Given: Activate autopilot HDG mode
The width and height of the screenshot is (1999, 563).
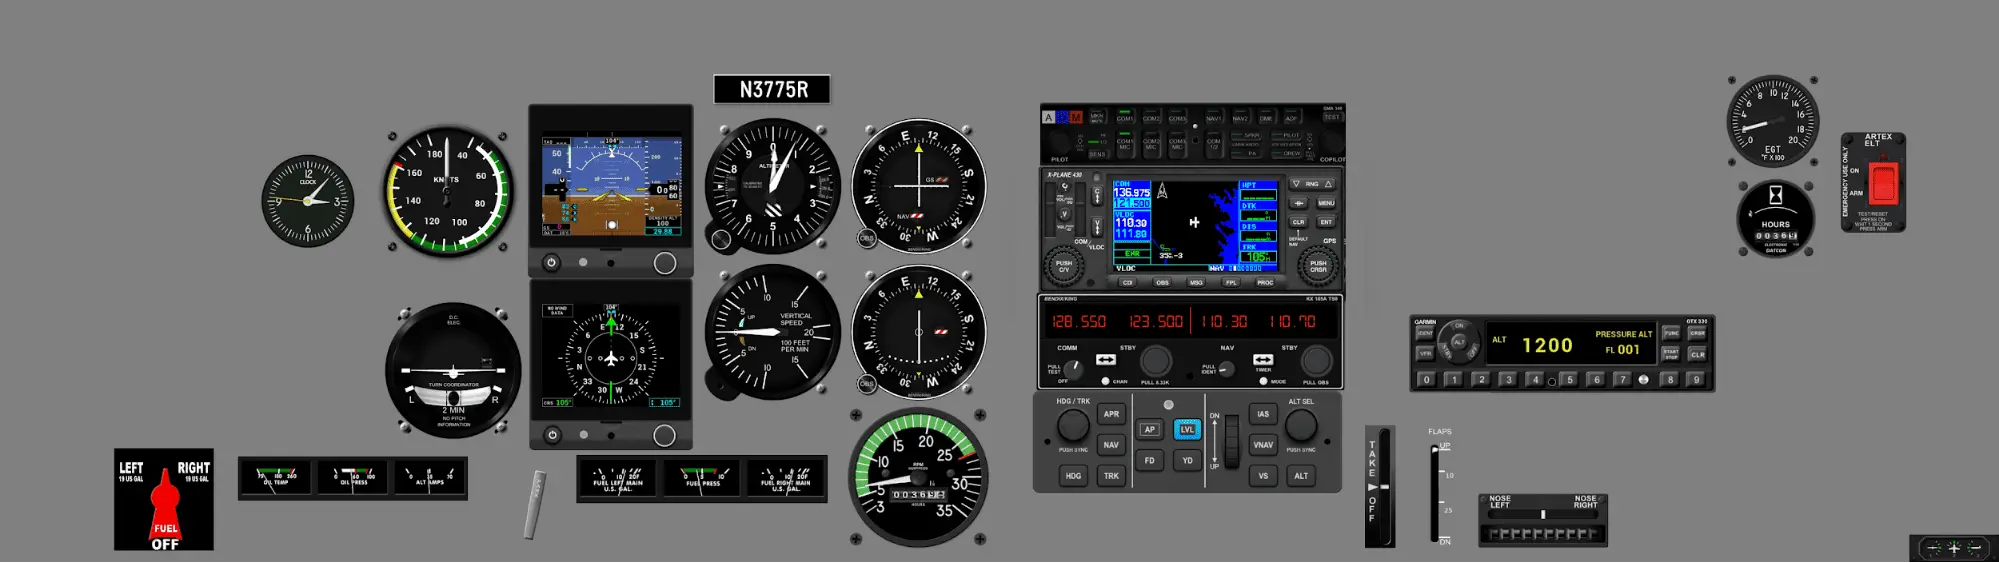Looking at the screenshot, I should 1073,476.
